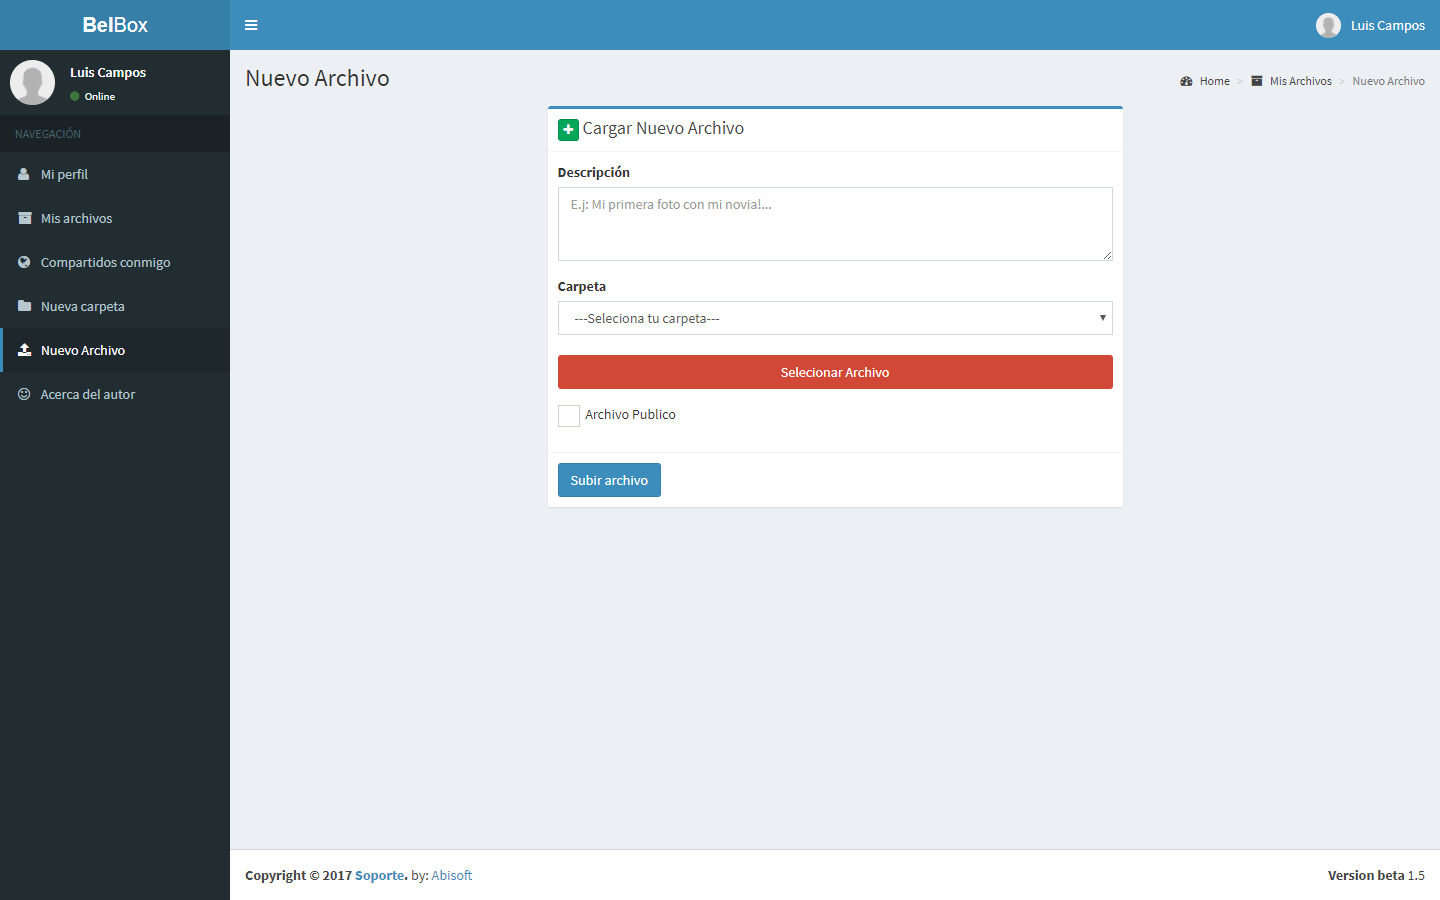
Task: Open the Luis Campos user menu at top right
Action: coord(1370,25)
